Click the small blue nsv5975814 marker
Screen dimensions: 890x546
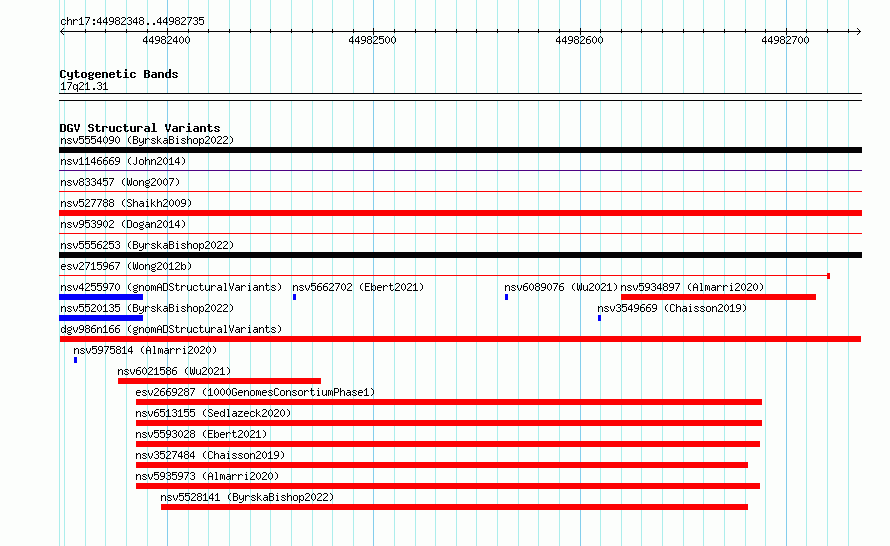75,360
